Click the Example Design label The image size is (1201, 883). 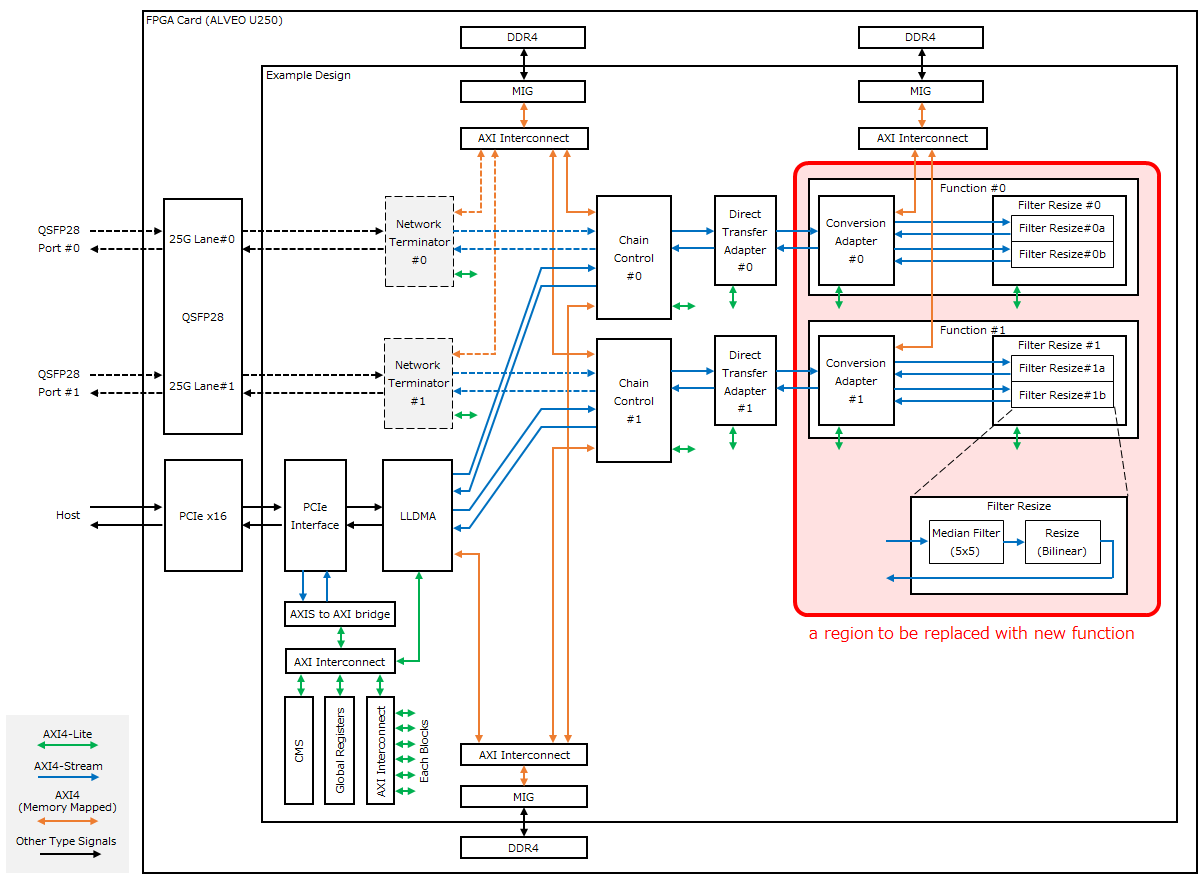[308, 75]
